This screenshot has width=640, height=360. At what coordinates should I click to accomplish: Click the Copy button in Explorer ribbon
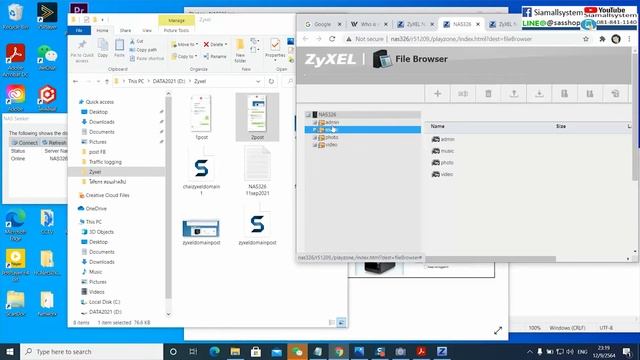tap(103, 48)
